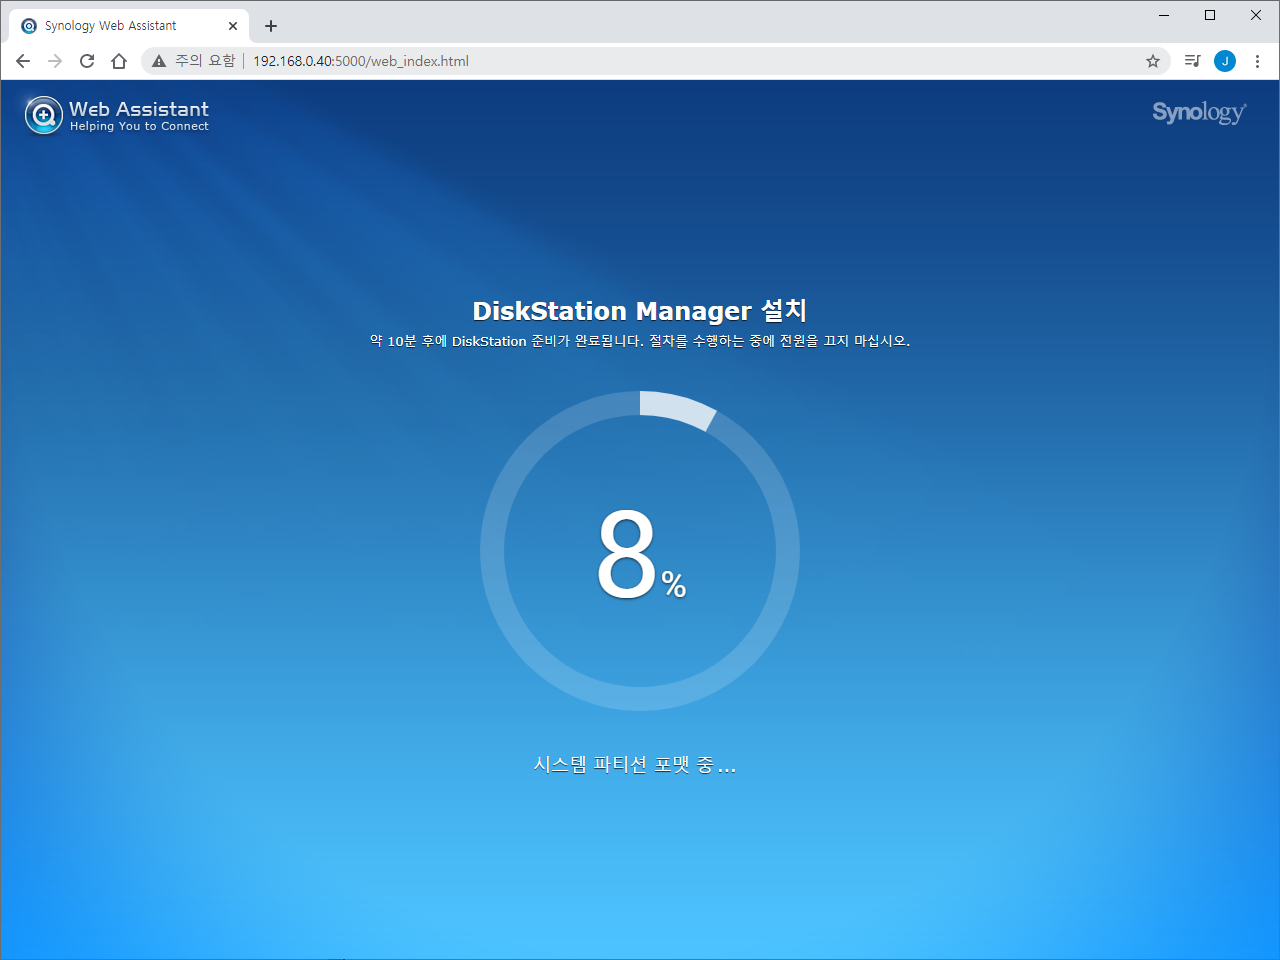1280x960 pixels.
Task: Show the not-secure site warning
Action: [159, 61]
